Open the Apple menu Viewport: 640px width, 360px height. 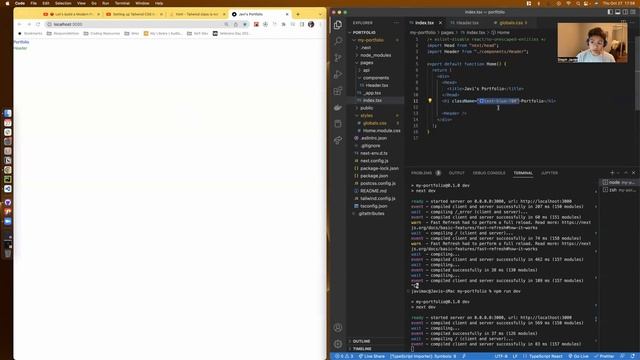click(x=7, y=3)
